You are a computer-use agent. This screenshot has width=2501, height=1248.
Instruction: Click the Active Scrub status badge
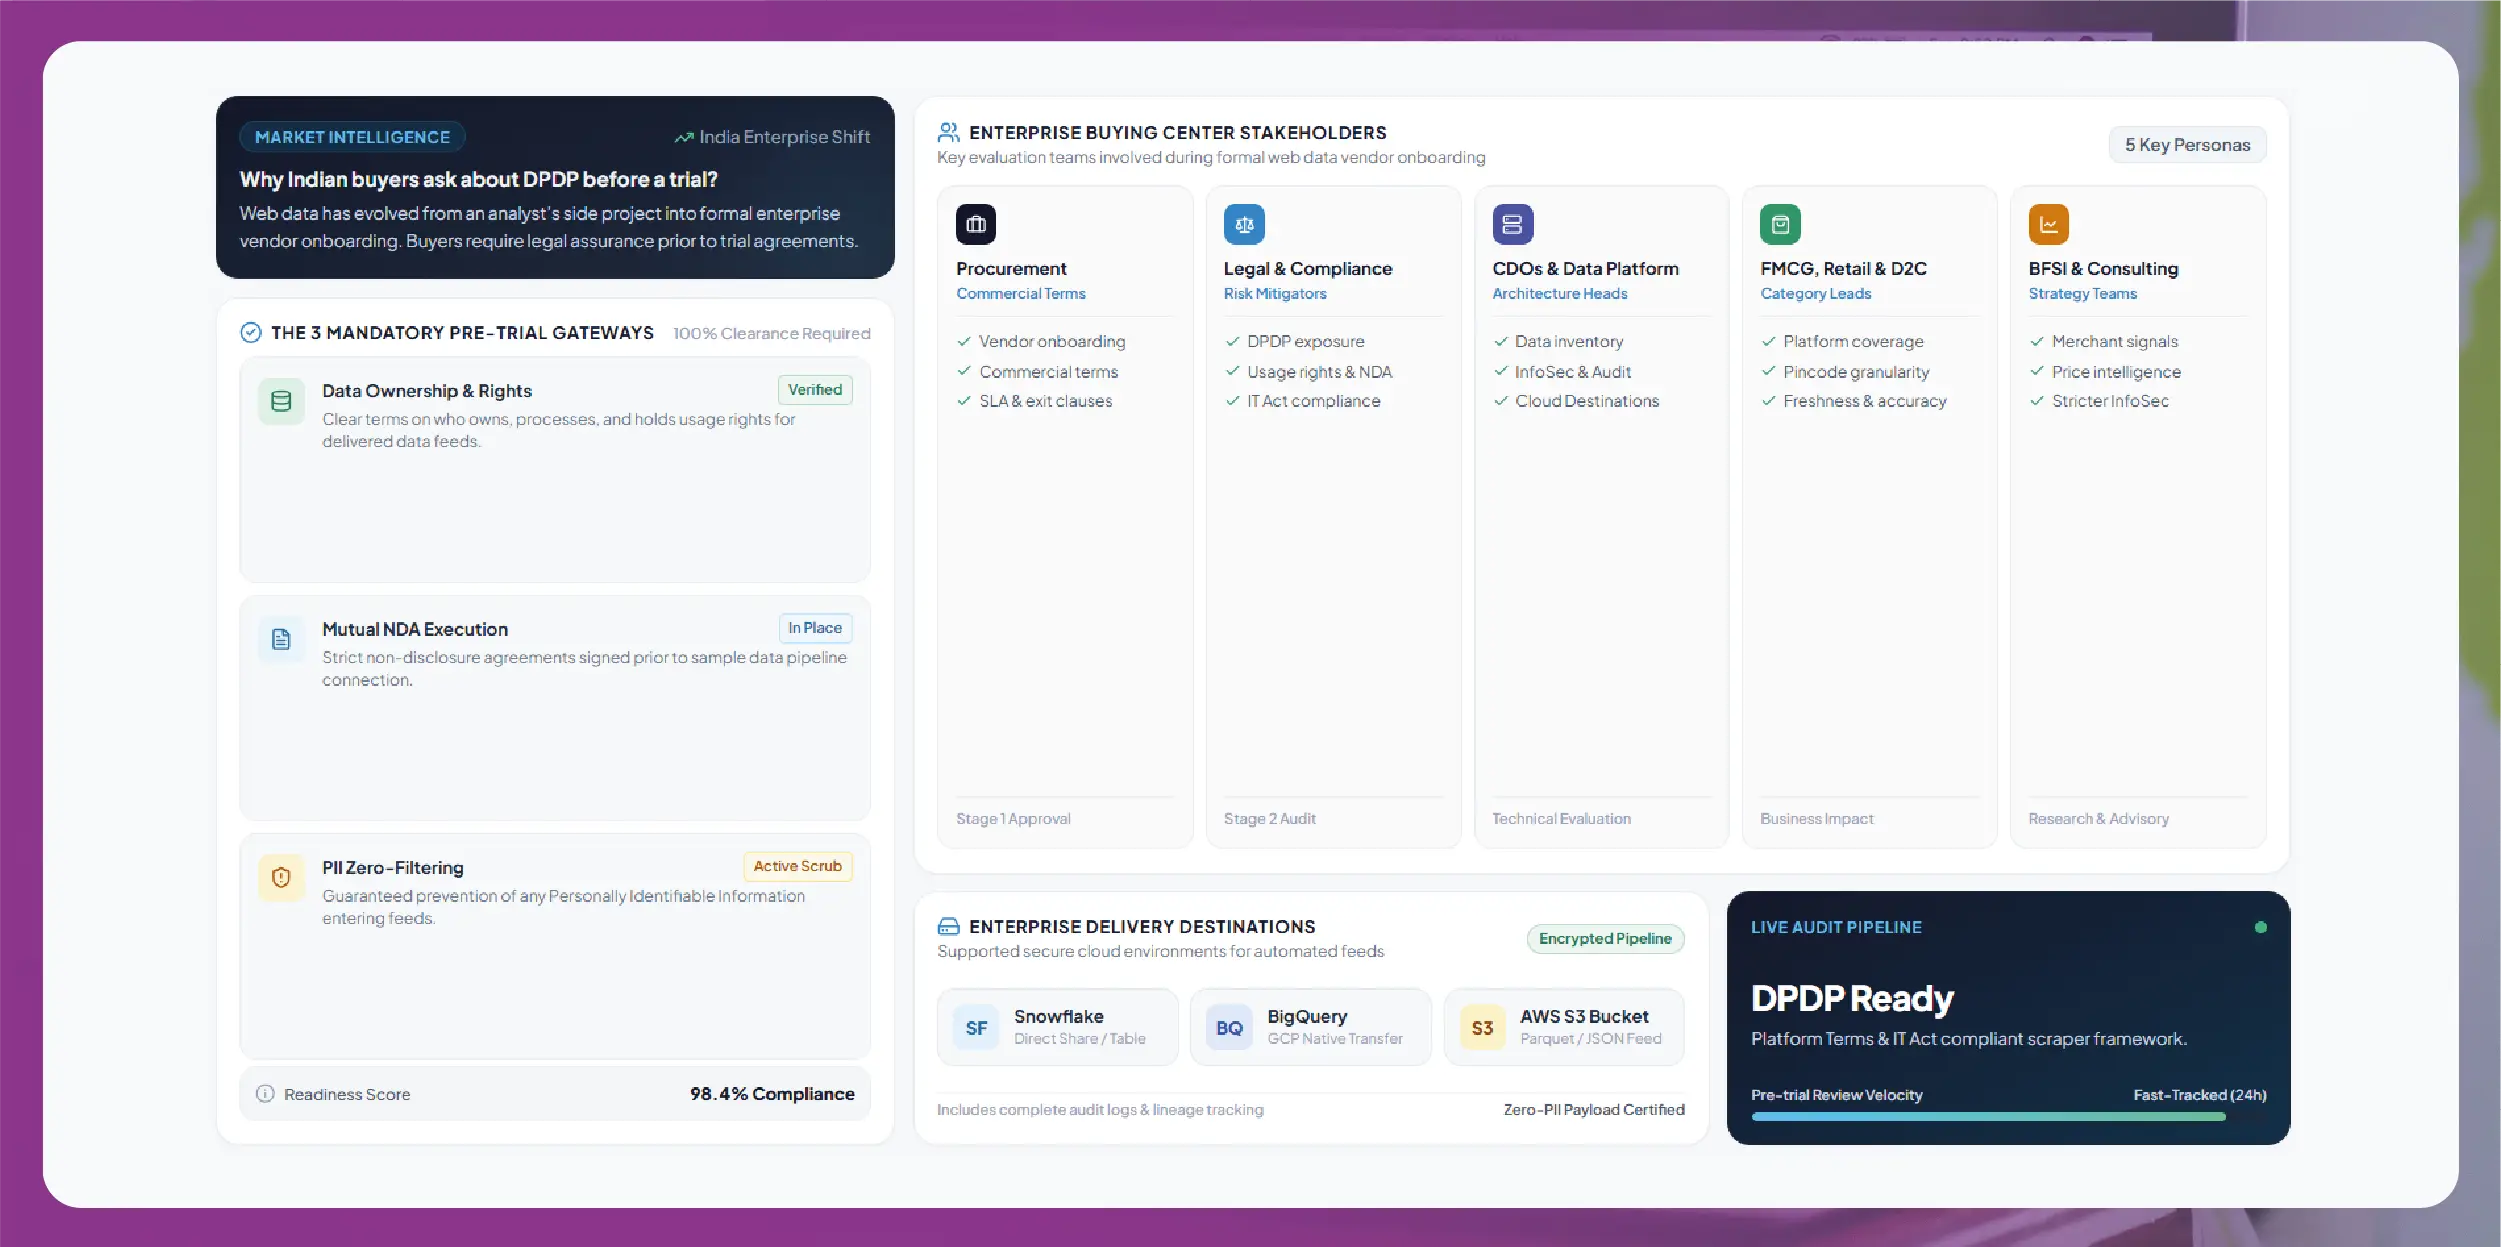[x=797, y=866]
